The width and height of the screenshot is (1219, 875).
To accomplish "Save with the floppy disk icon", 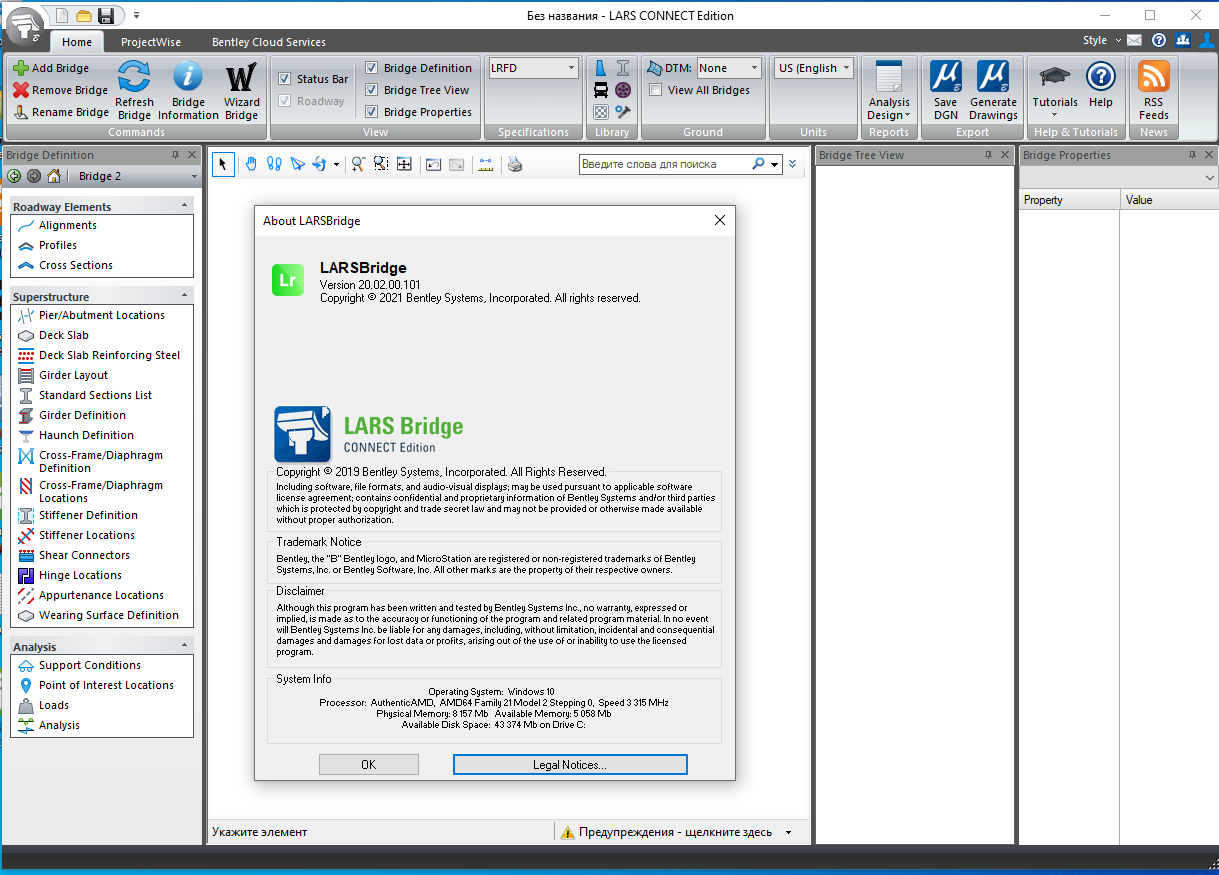I will pyautogui.click(x=106, y=15).
